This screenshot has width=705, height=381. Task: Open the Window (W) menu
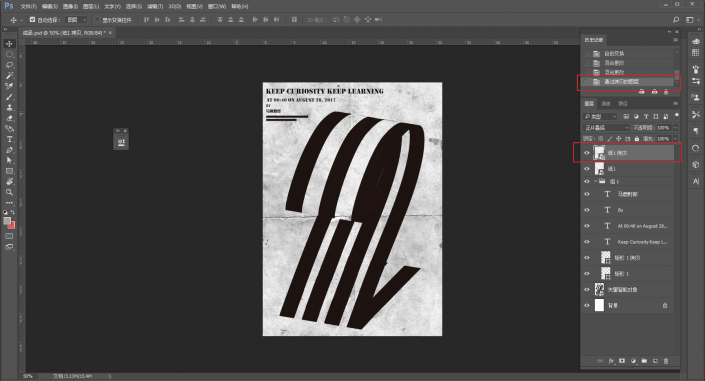(x=217, y=6)
